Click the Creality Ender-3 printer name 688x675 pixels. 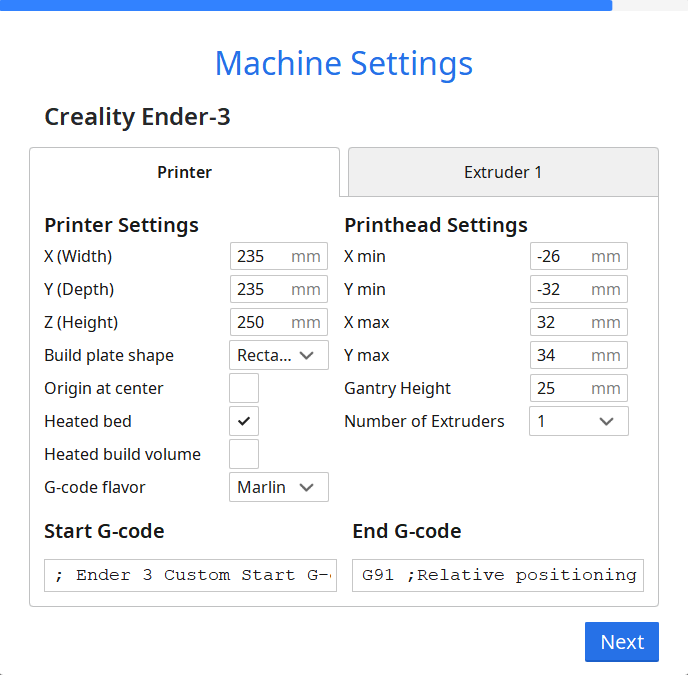(137, 117)
